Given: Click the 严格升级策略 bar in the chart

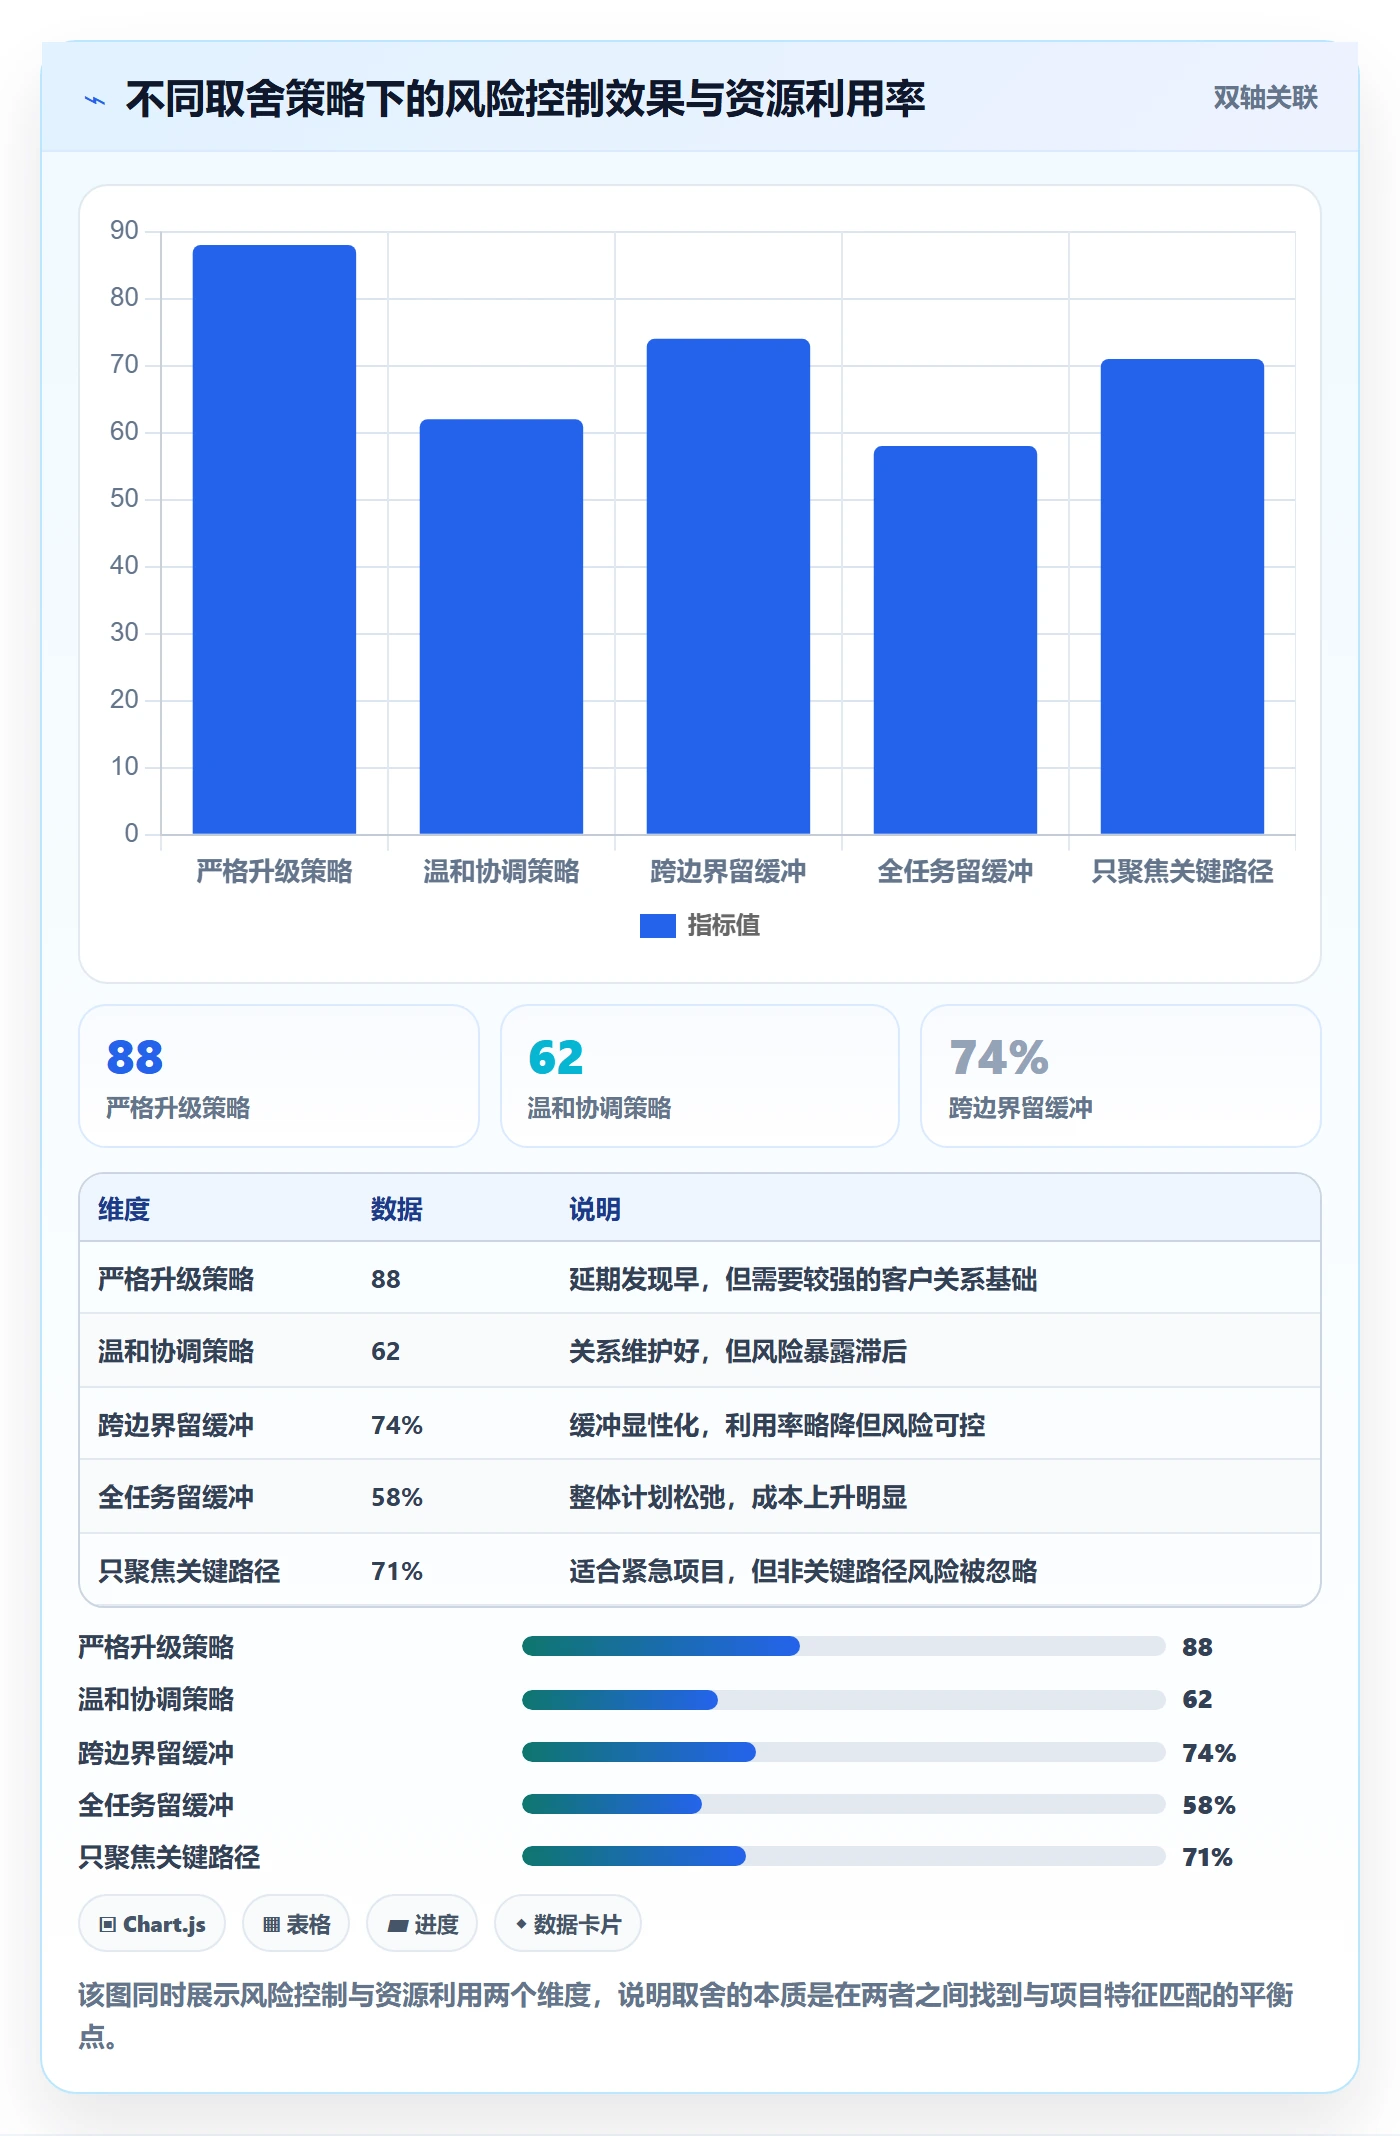Looking at the screenshot, I should tap(274, 539).
